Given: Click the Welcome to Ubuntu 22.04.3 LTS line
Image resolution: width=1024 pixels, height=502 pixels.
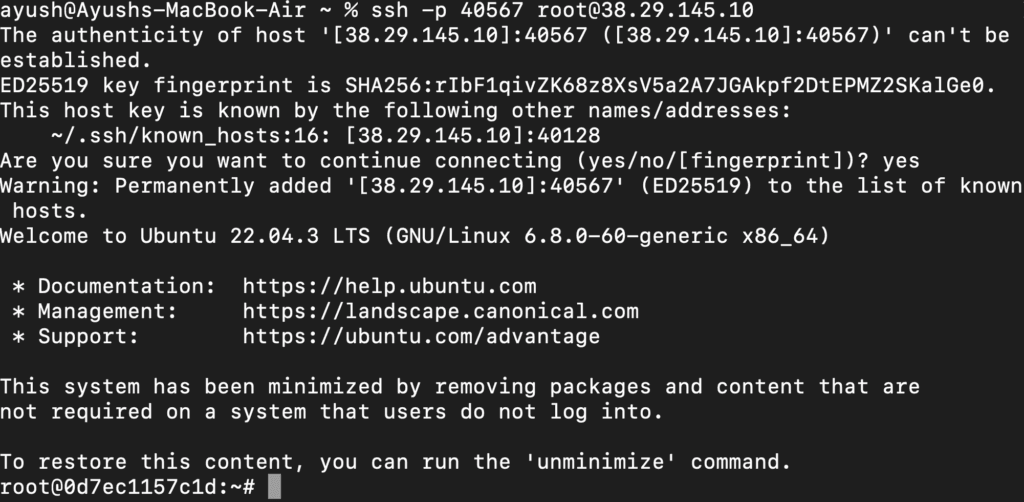Looking at the screenshot, I should (x=415, y=236).
